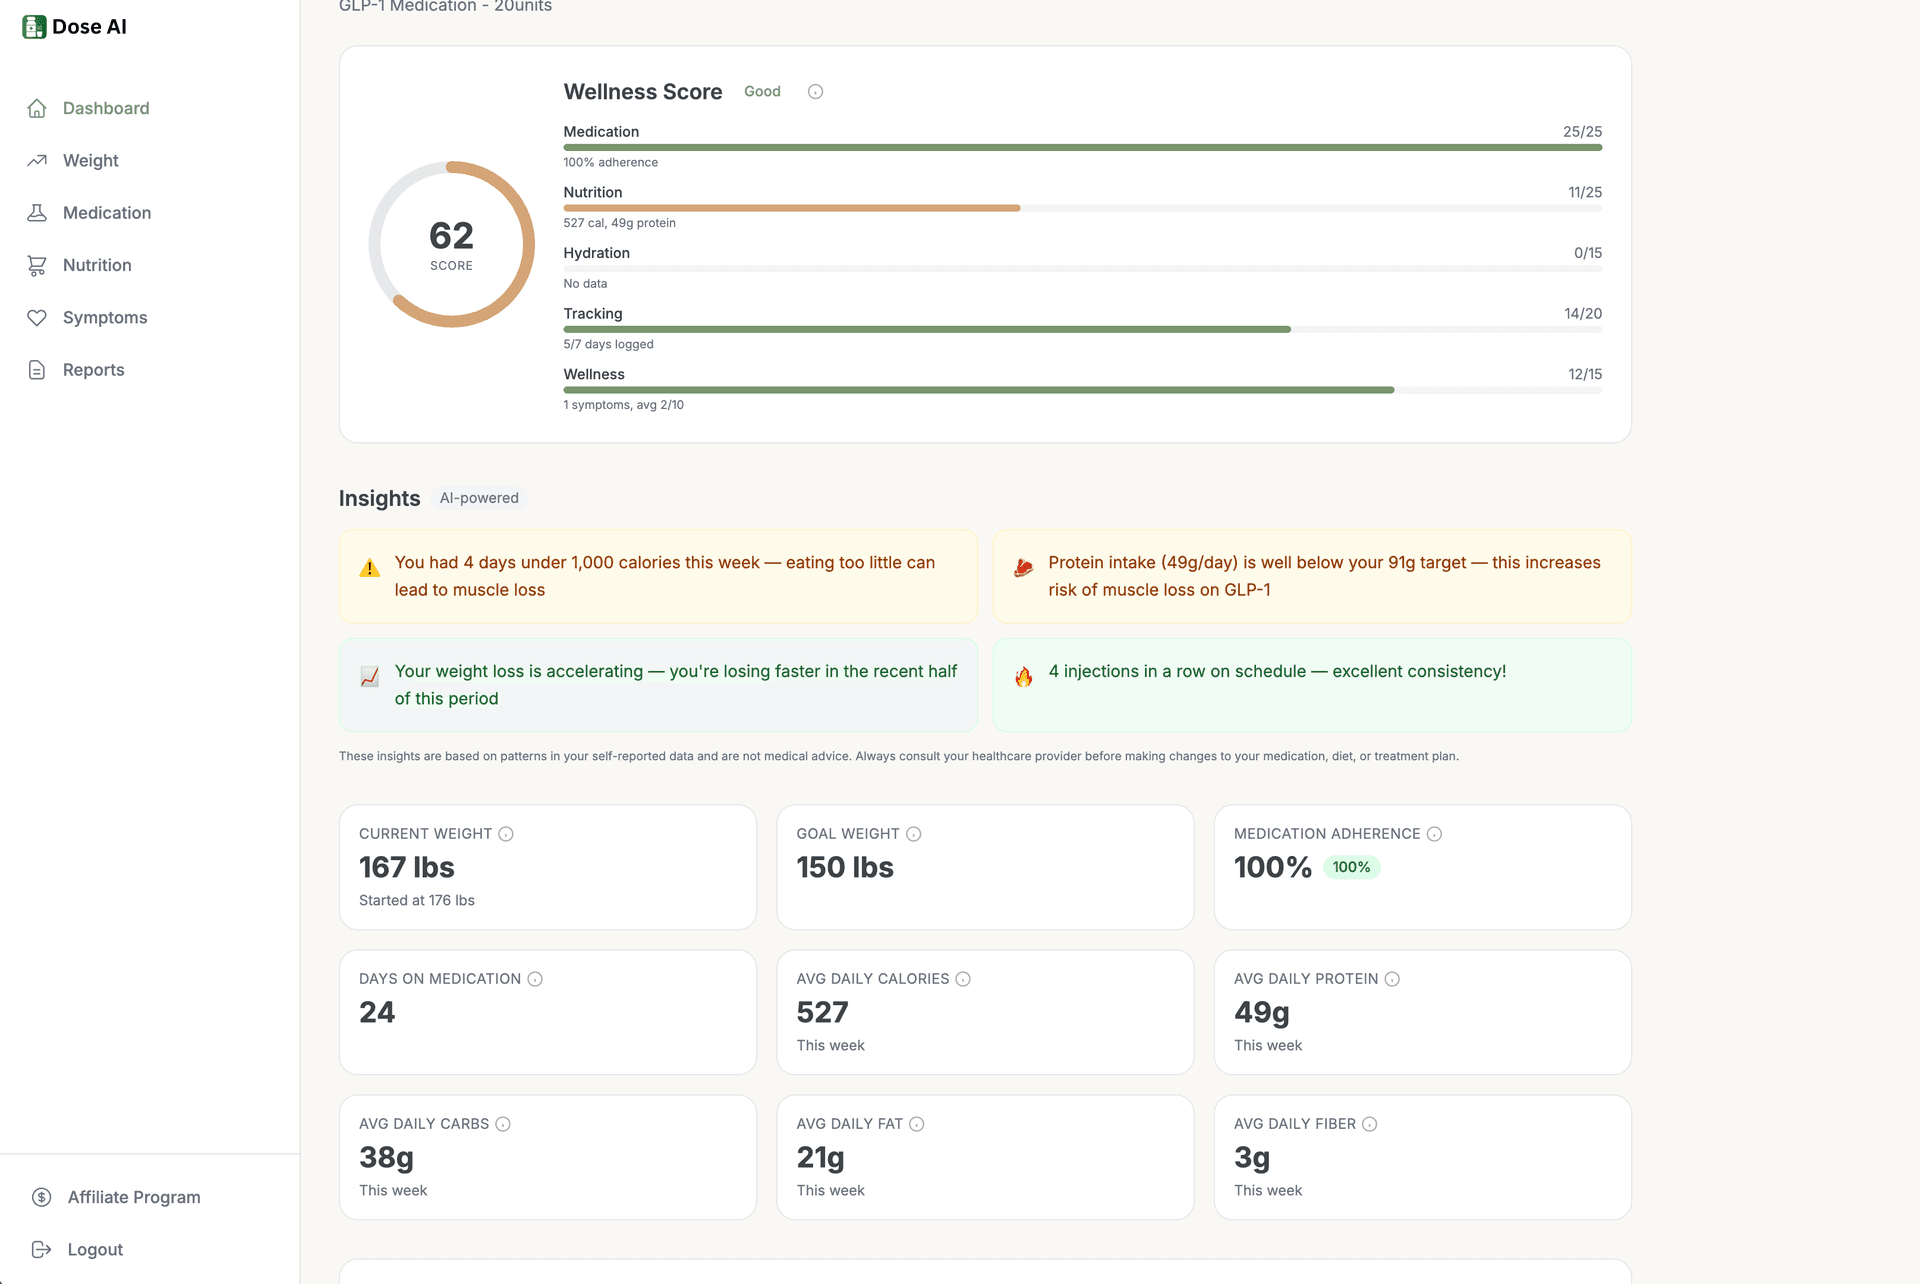Open the Wellness Score info tooltip
Image resolution: width=1920 pixels, height=1284 pixels.
point(815,91)
